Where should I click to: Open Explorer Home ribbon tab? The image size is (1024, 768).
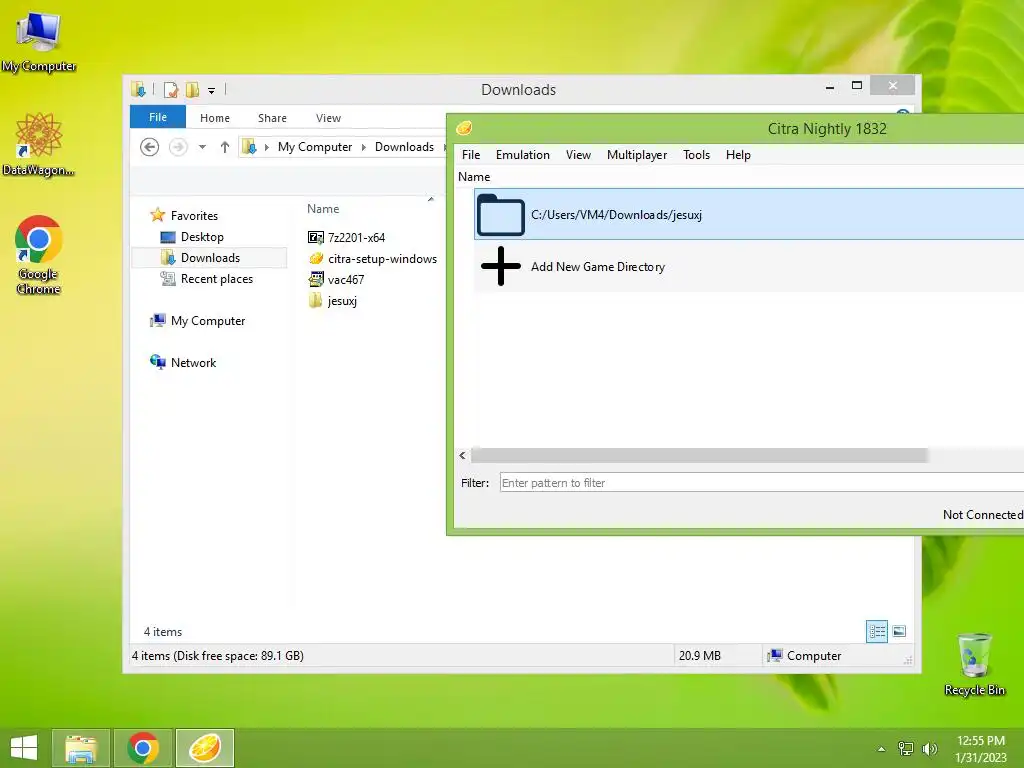click(x=215, y=118)
